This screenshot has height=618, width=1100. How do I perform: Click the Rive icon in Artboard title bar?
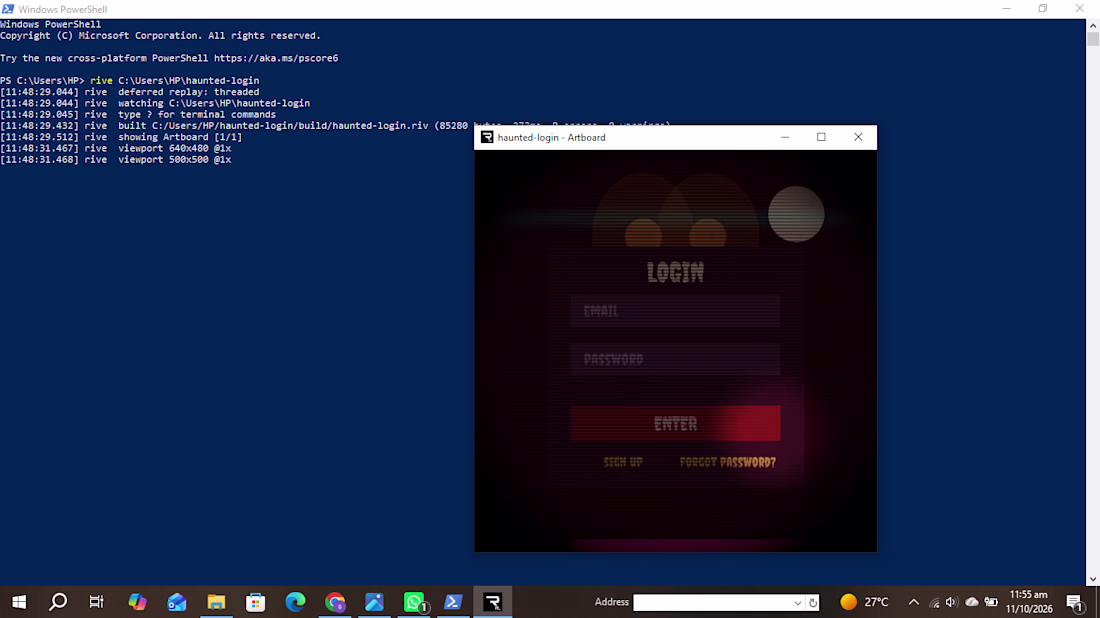(x=487, y=137)
